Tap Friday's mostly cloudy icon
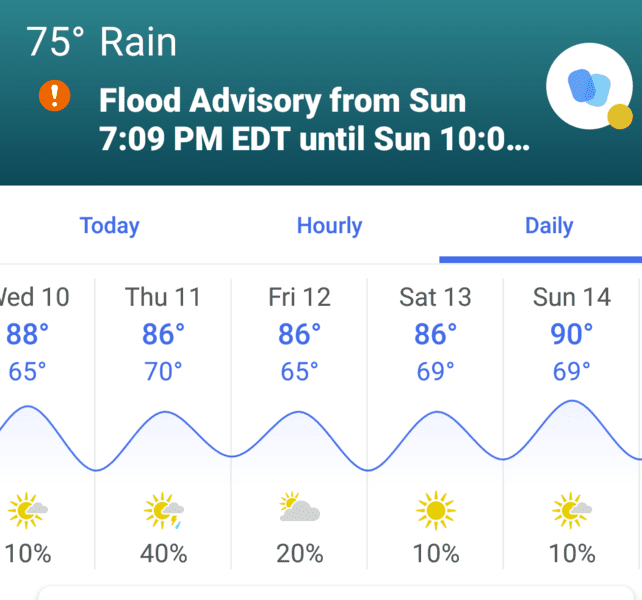The height and width of the screenshot is (600, 642). coord(300,507)
